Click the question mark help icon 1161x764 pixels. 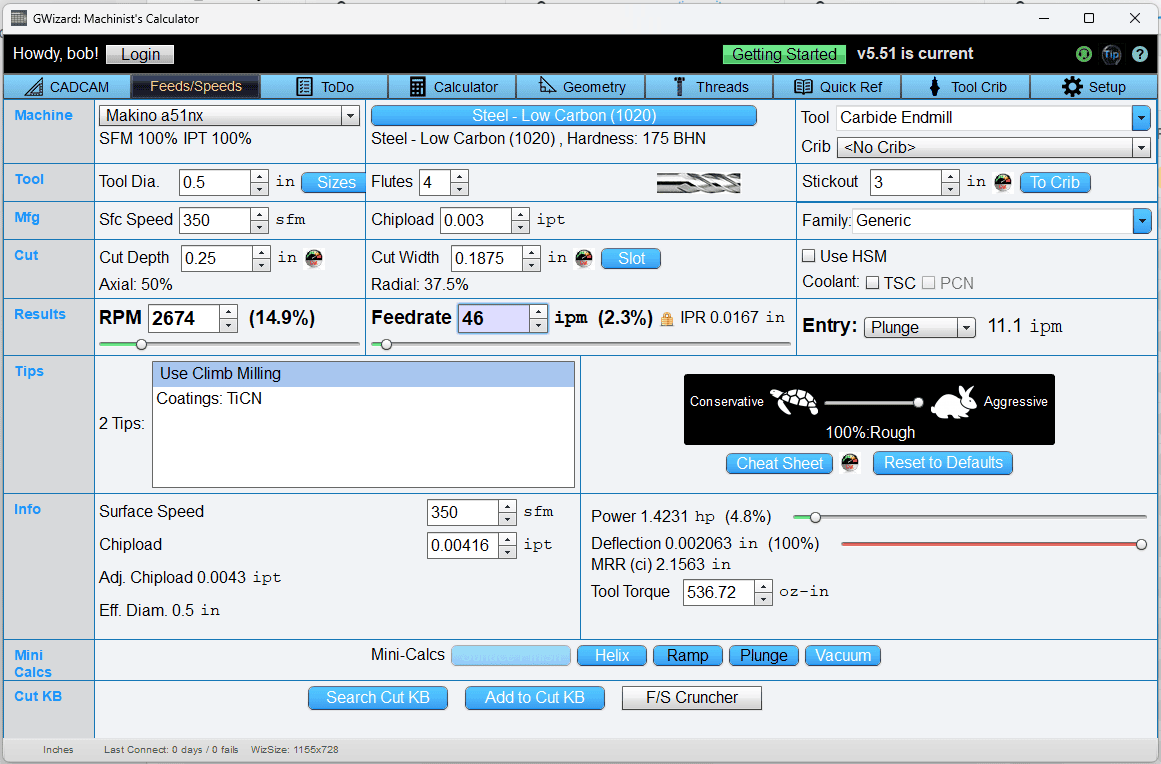(1139, 54)
